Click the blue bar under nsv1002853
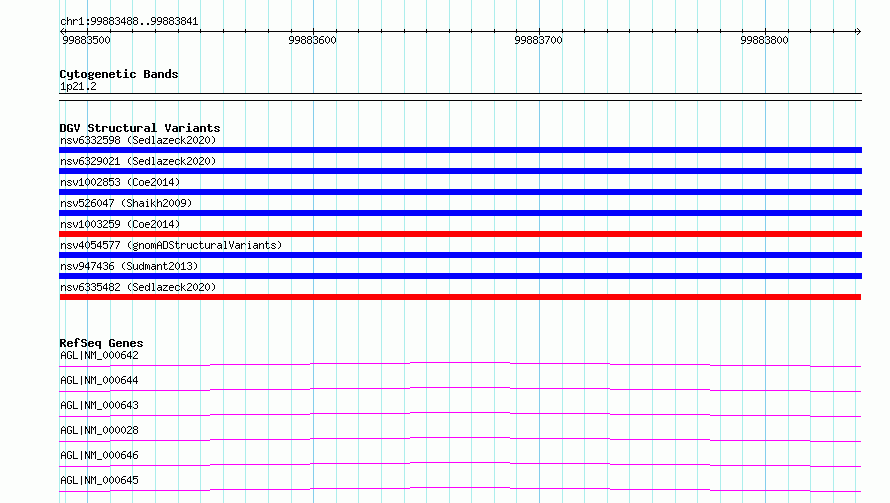 click(460, 192)
